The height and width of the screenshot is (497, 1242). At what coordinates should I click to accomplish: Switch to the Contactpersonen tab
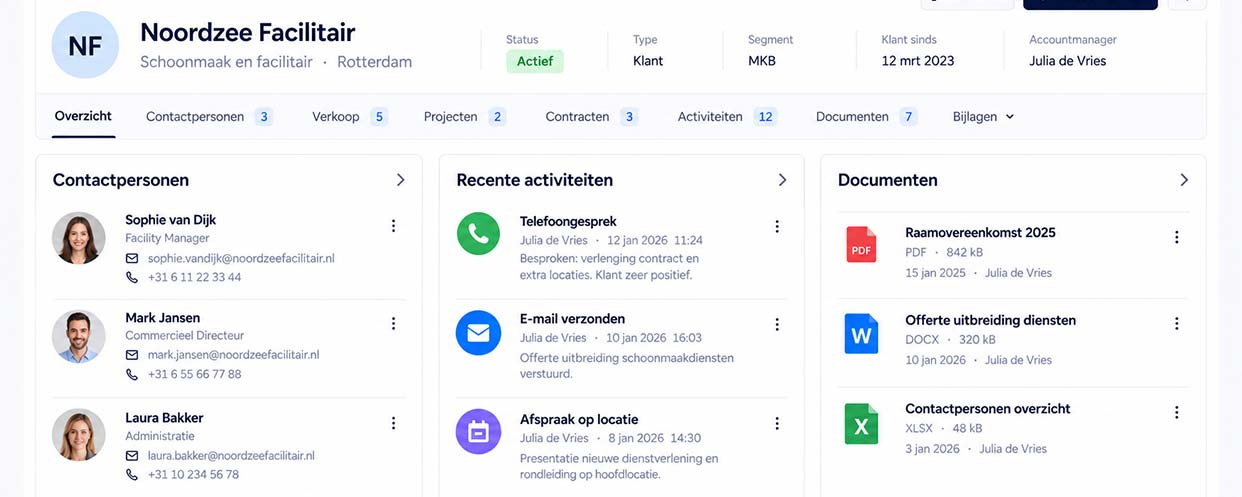(x=209, y=116)
